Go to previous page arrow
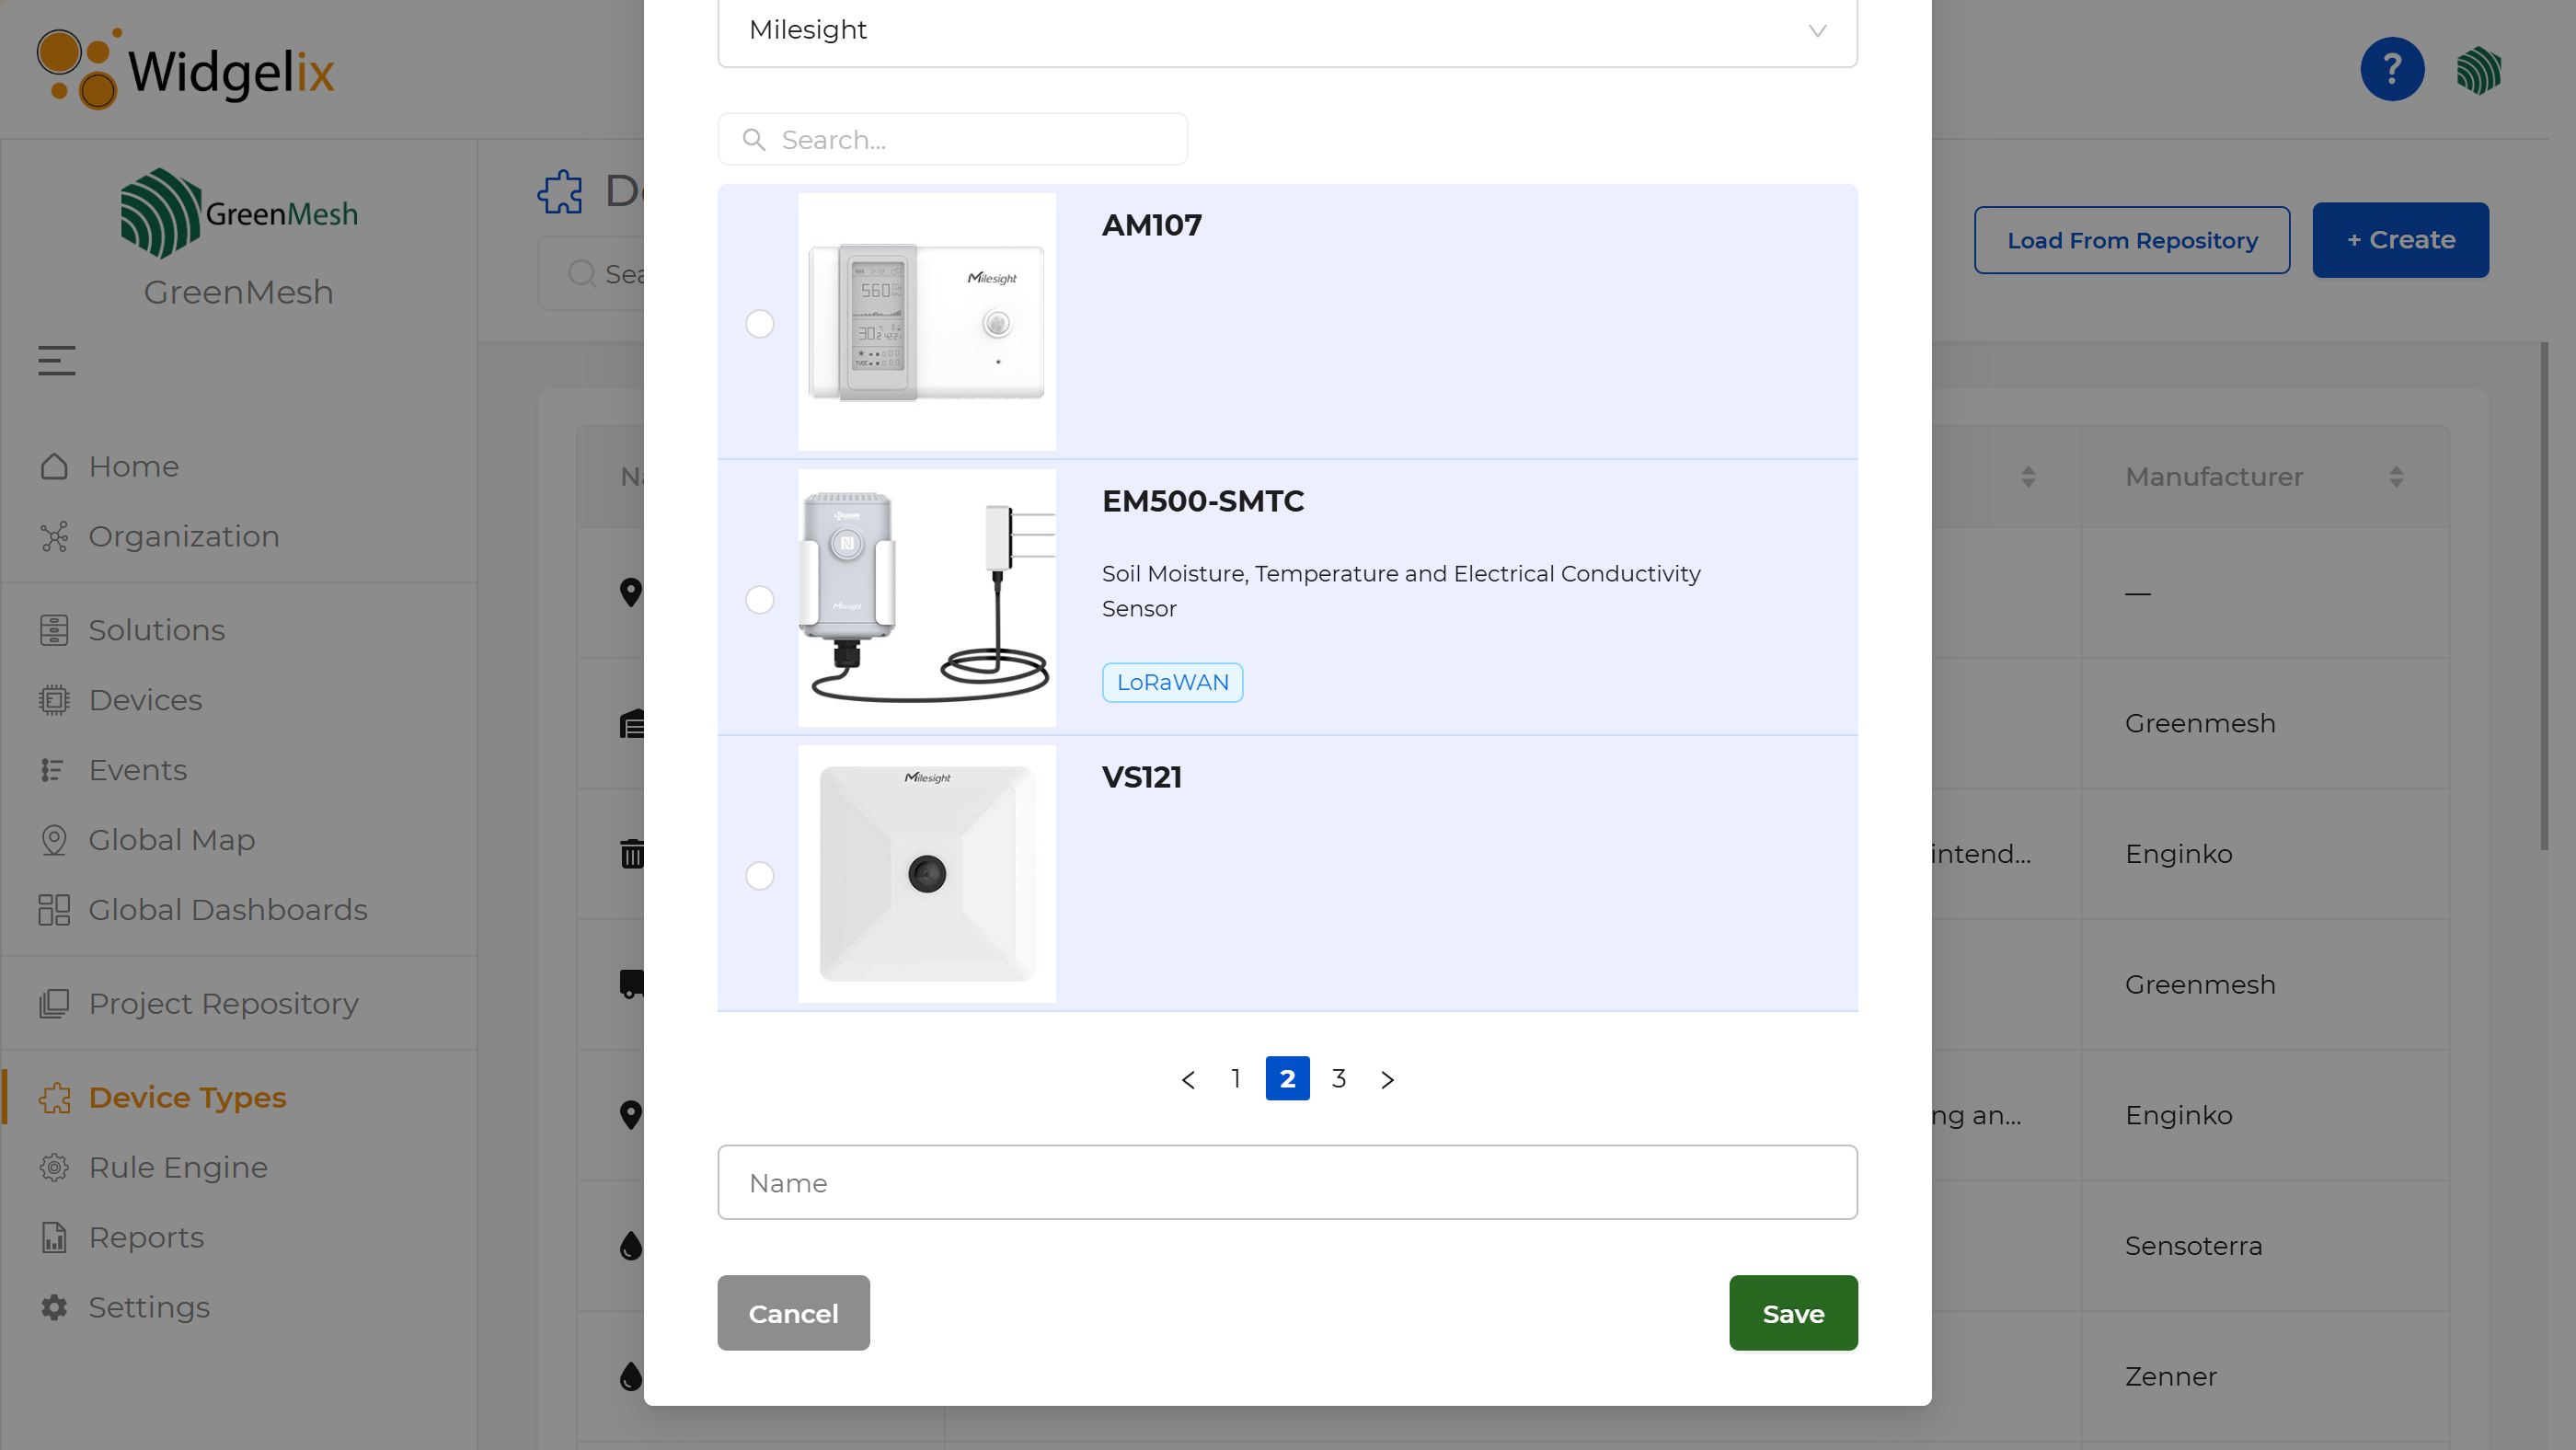 [1188, 1079]
